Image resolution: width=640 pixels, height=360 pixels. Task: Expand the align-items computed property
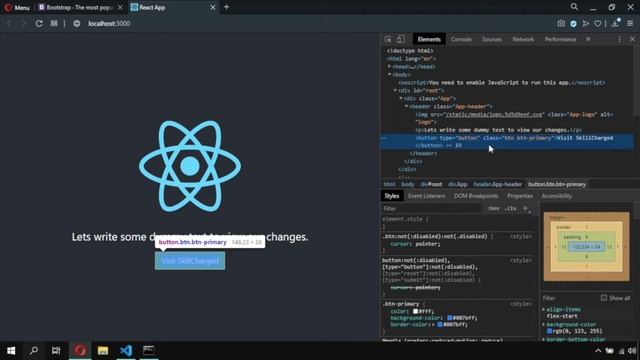pyautogui.click(x=544, y=310)
